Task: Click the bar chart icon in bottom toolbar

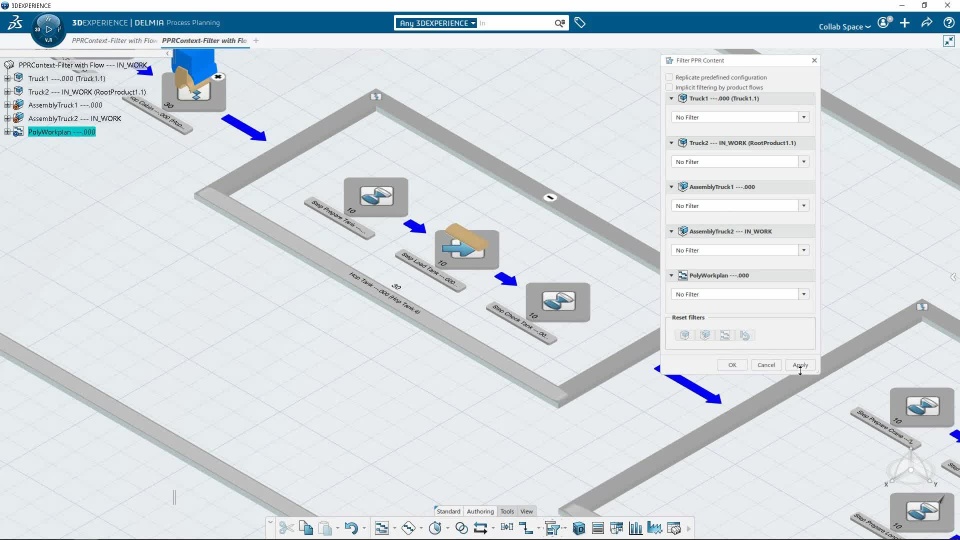Action: click(636, 528)
